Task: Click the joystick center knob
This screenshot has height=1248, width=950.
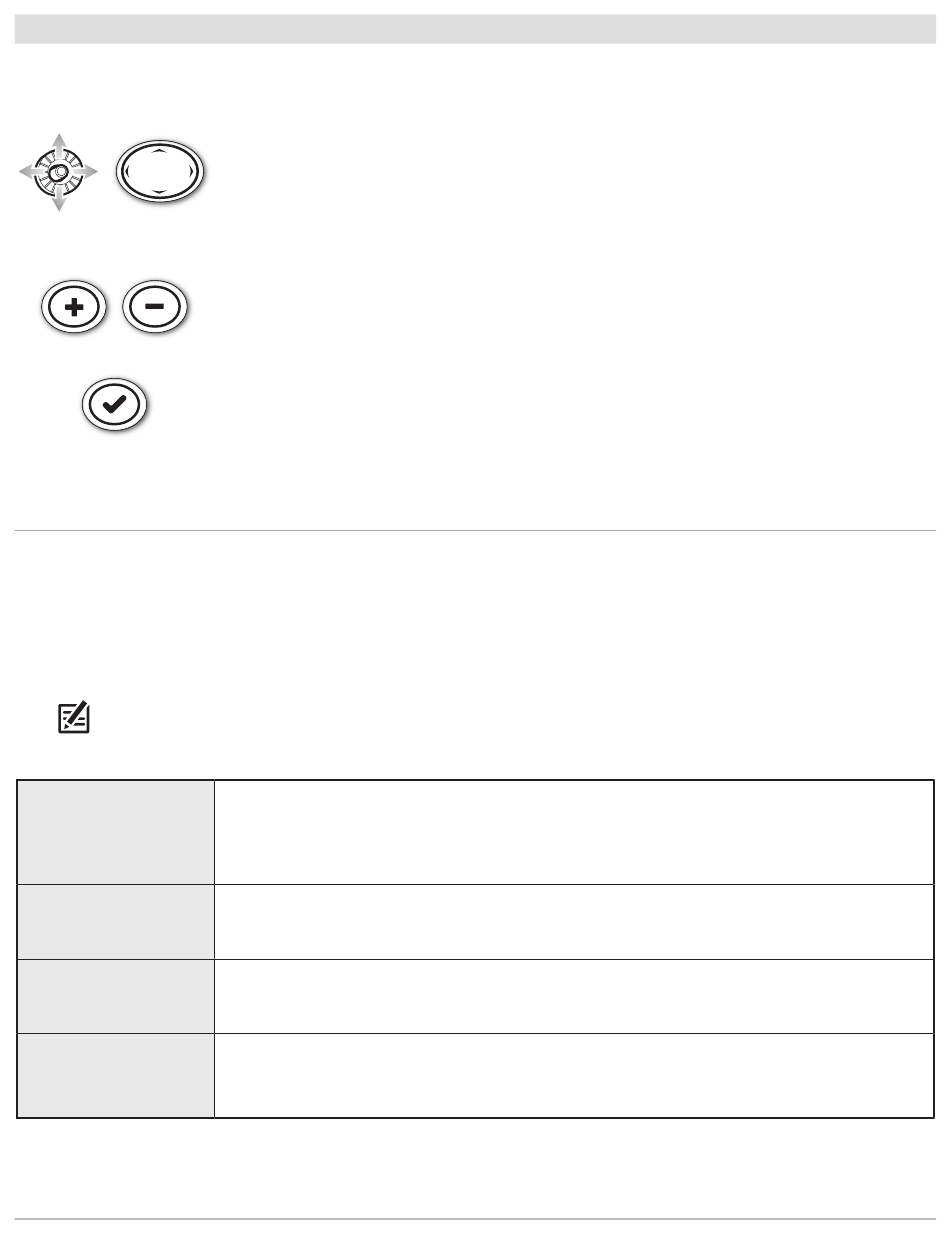Action: pos(58,172)
